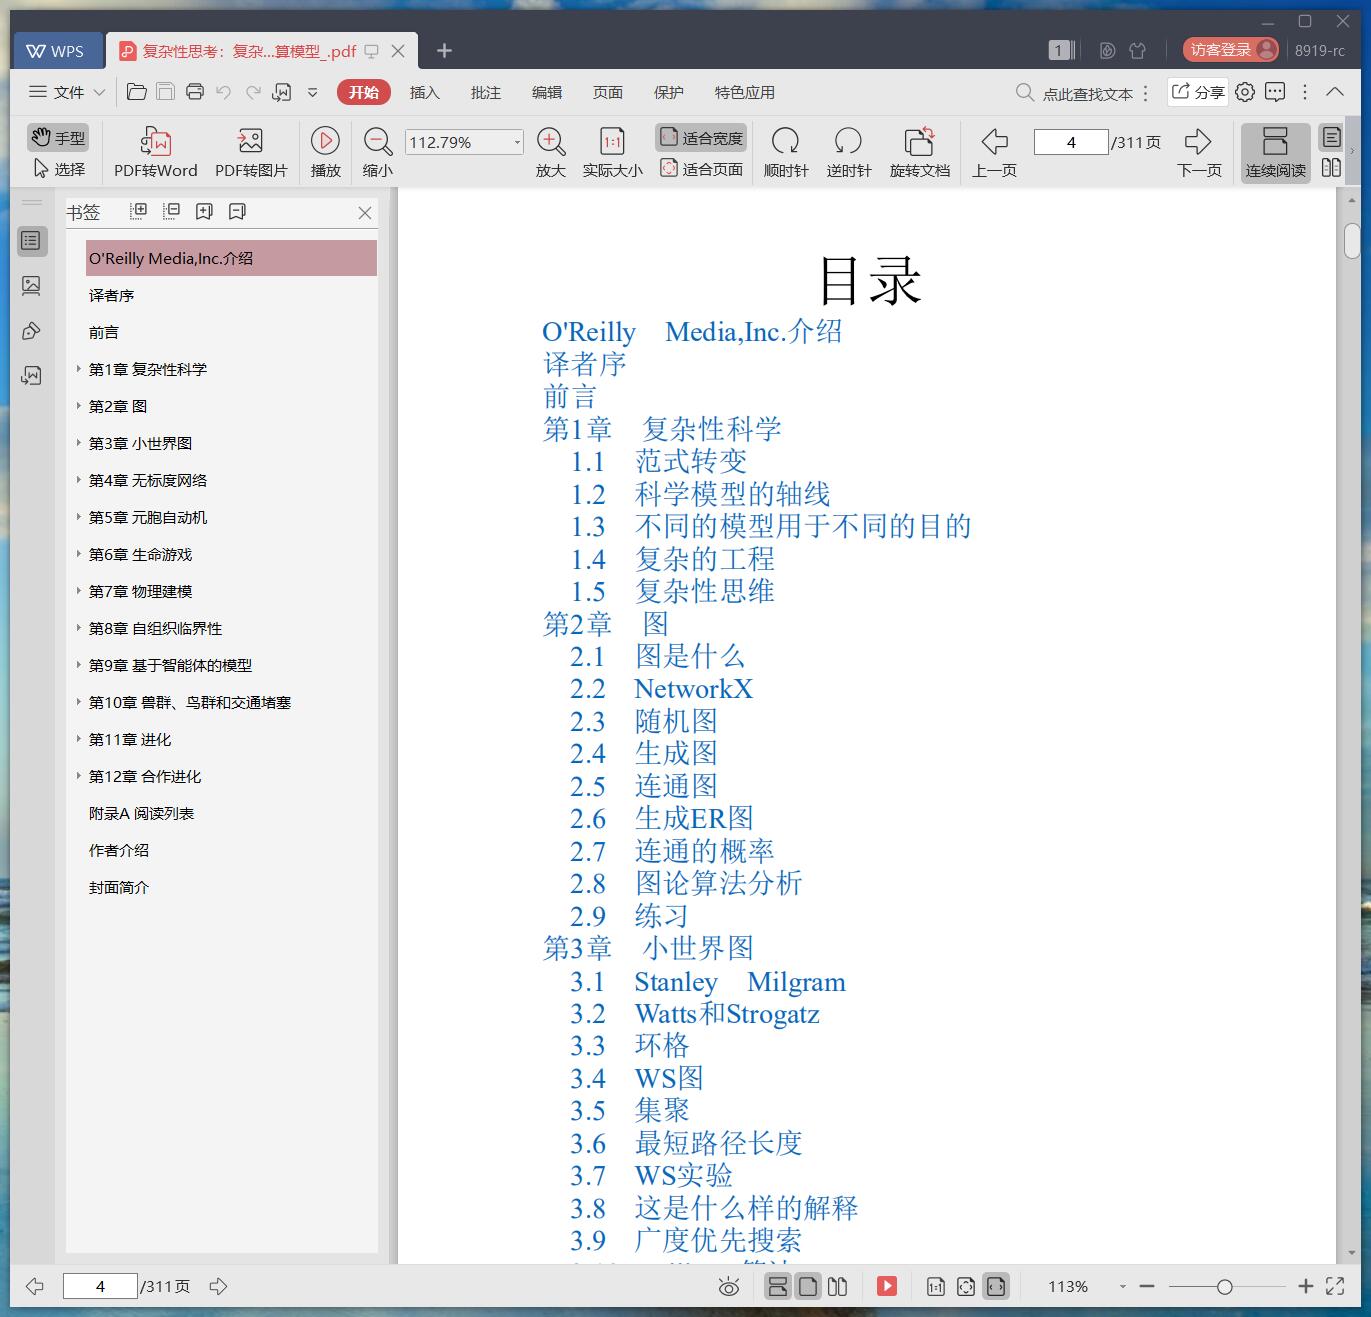Click red play button in status bar

(887, 1286)
